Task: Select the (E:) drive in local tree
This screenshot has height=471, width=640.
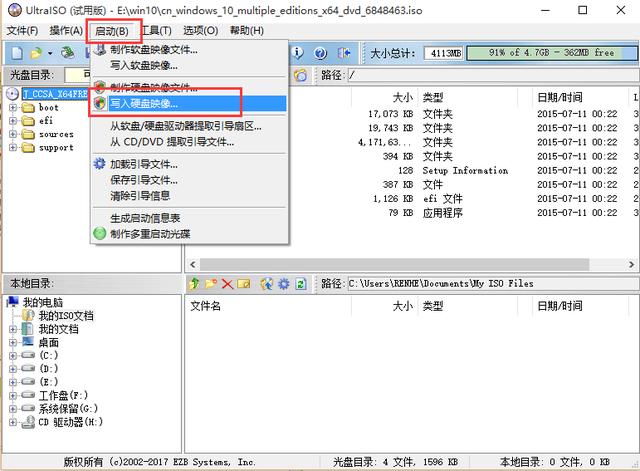Action: pos(49,382)
